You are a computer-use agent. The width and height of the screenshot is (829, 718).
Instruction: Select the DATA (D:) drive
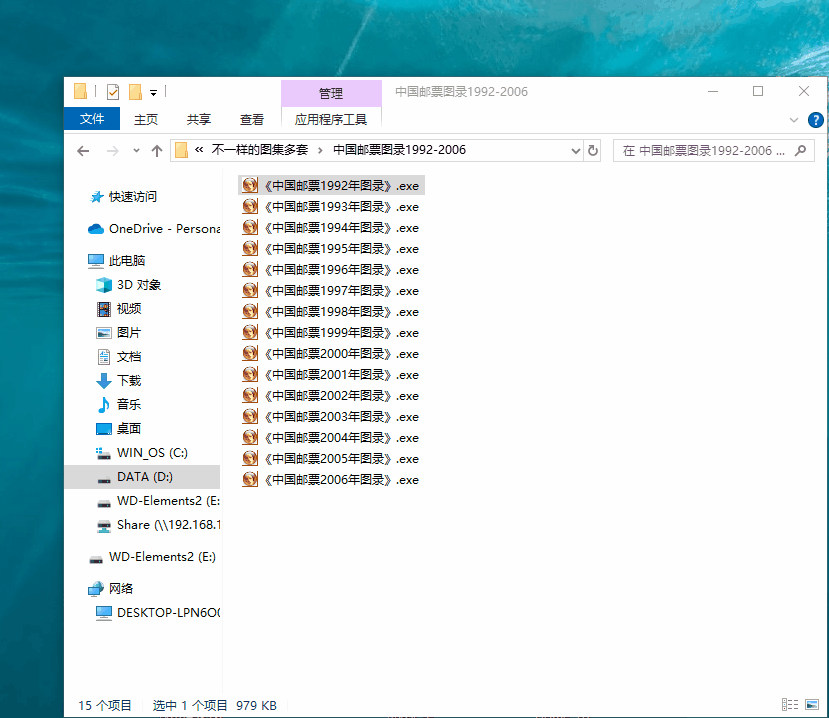click(142, 477)
